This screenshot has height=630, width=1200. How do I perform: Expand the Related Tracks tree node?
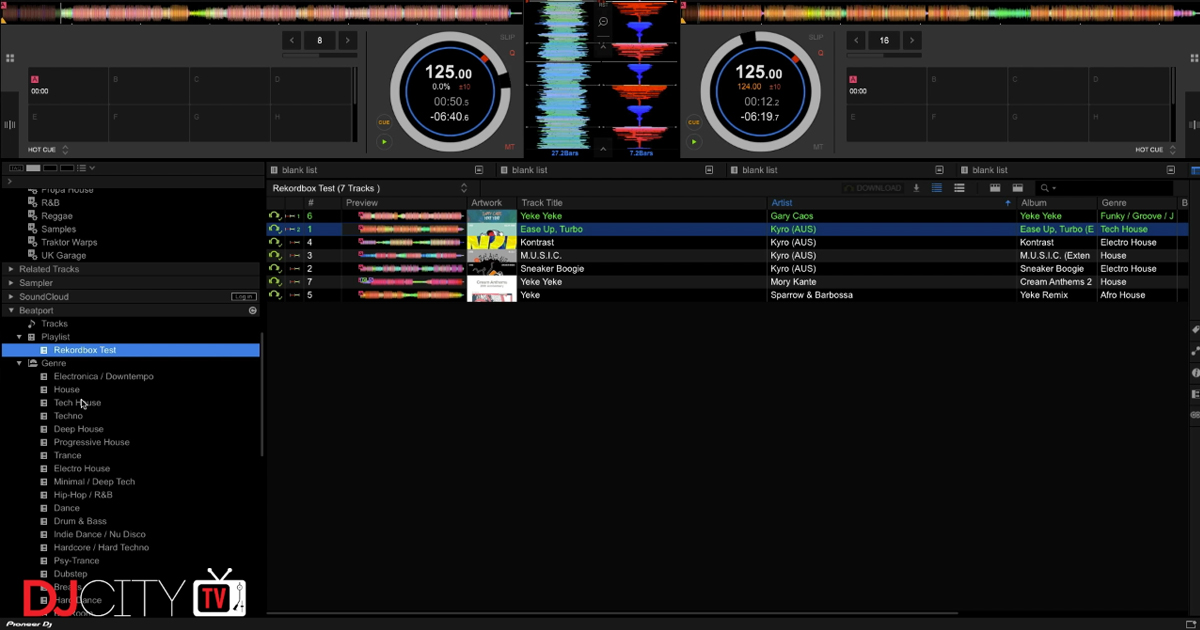click(11, 269)
